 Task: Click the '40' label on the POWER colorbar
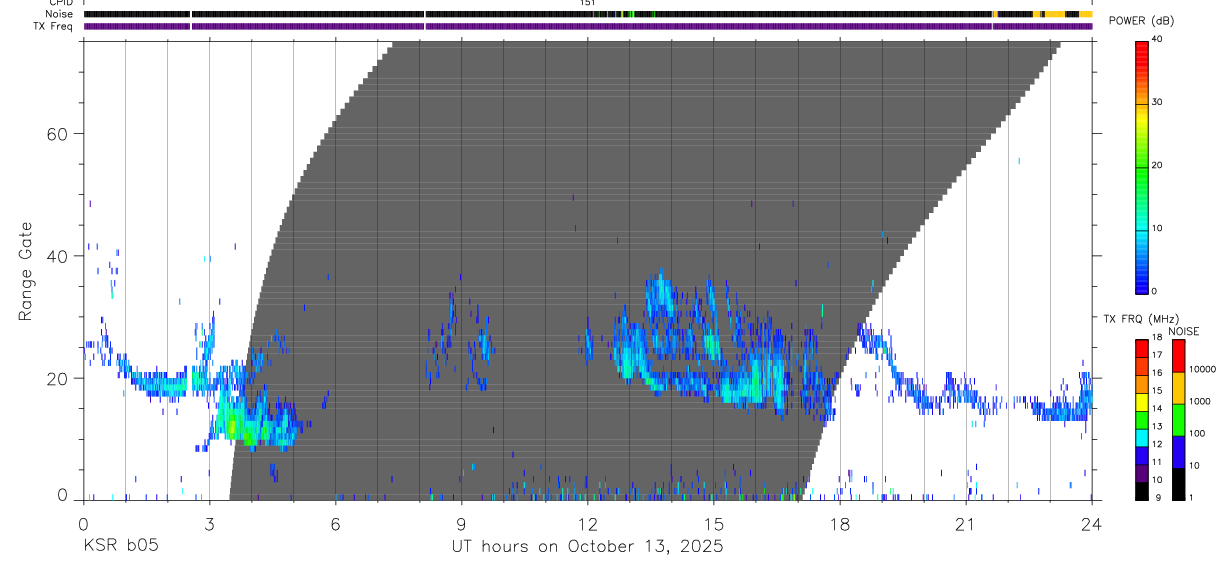tap(1157, 39)
